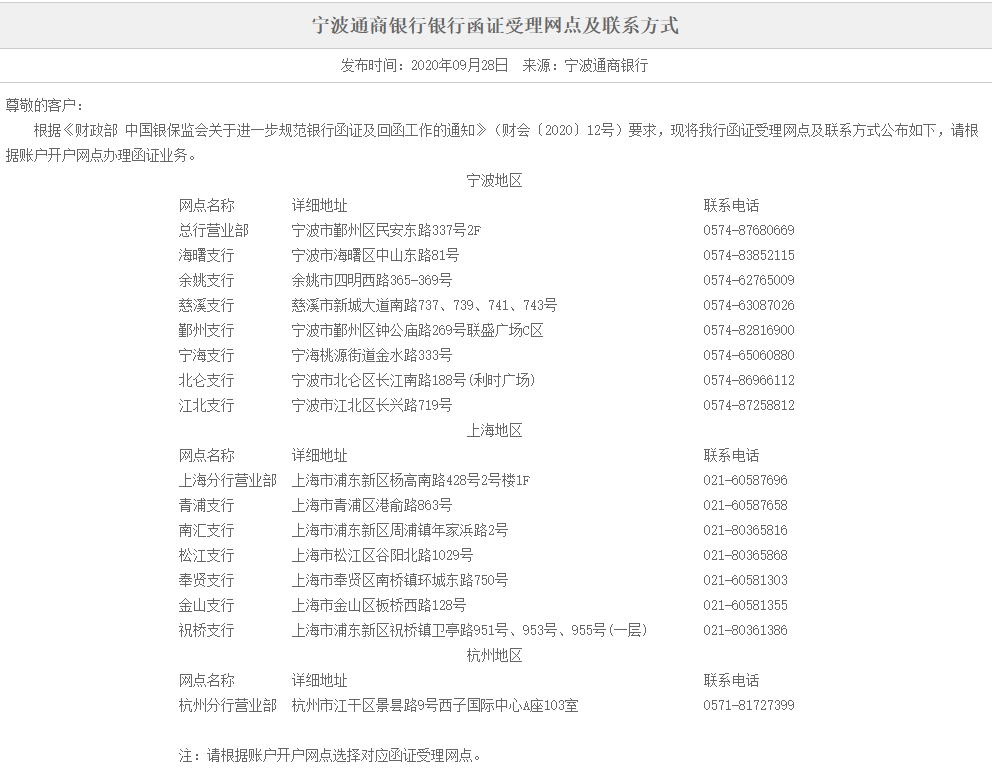Click address 上海市青浦区港俞路863号
The image size is (992, 769).
tap(372, 505)
